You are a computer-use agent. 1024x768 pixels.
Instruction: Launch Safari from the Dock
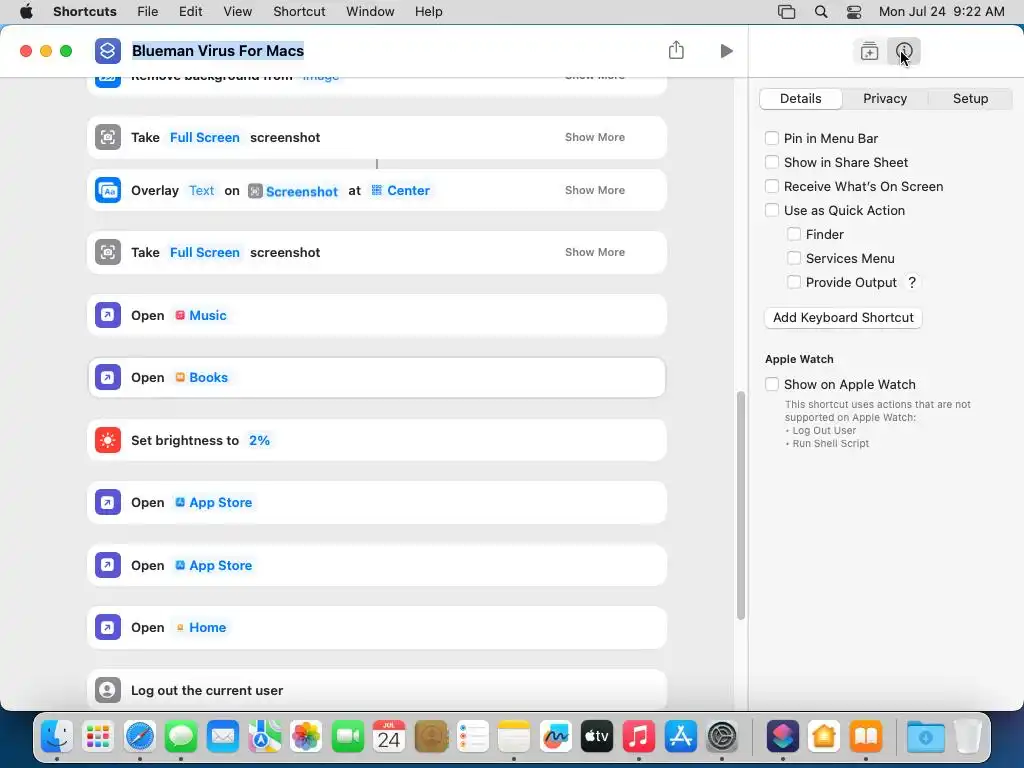coord(140,737)
